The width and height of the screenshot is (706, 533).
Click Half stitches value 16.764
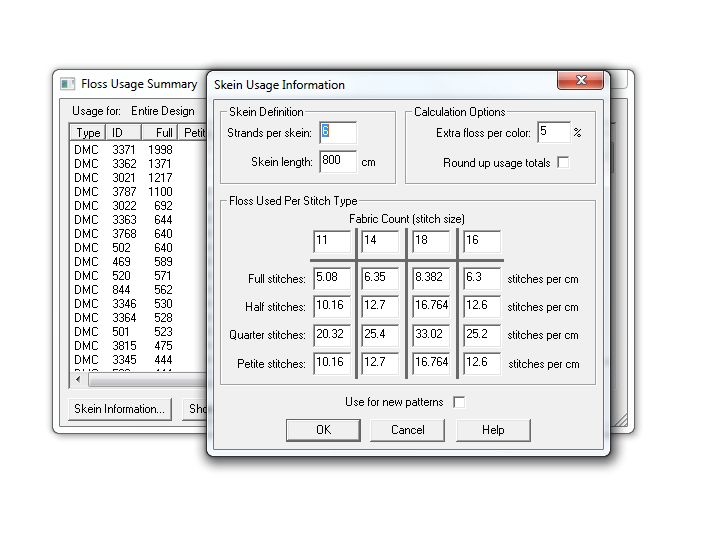[x=431, y=306]
